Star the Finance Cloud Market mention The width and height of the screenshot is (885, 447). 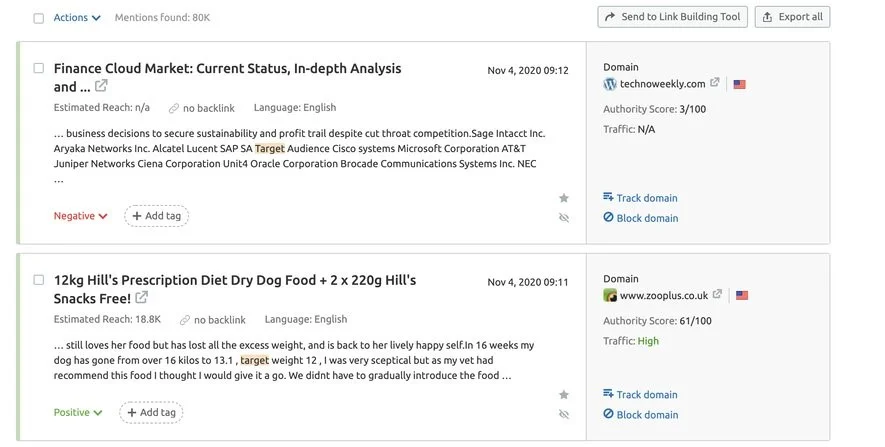click(x=564, y=198)
